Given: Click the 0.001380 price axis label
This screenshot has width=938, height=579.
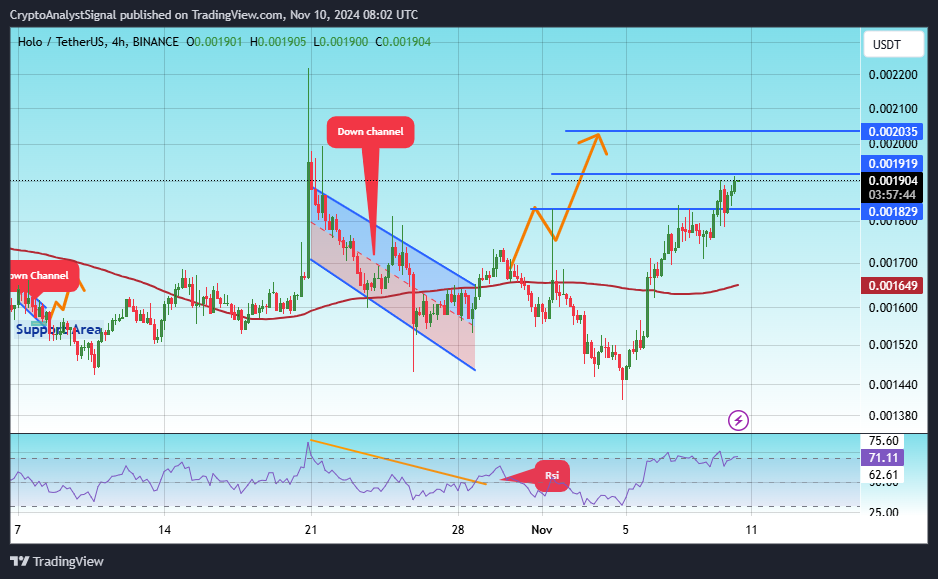Looking at the screenshot, I should coord(893,416).
